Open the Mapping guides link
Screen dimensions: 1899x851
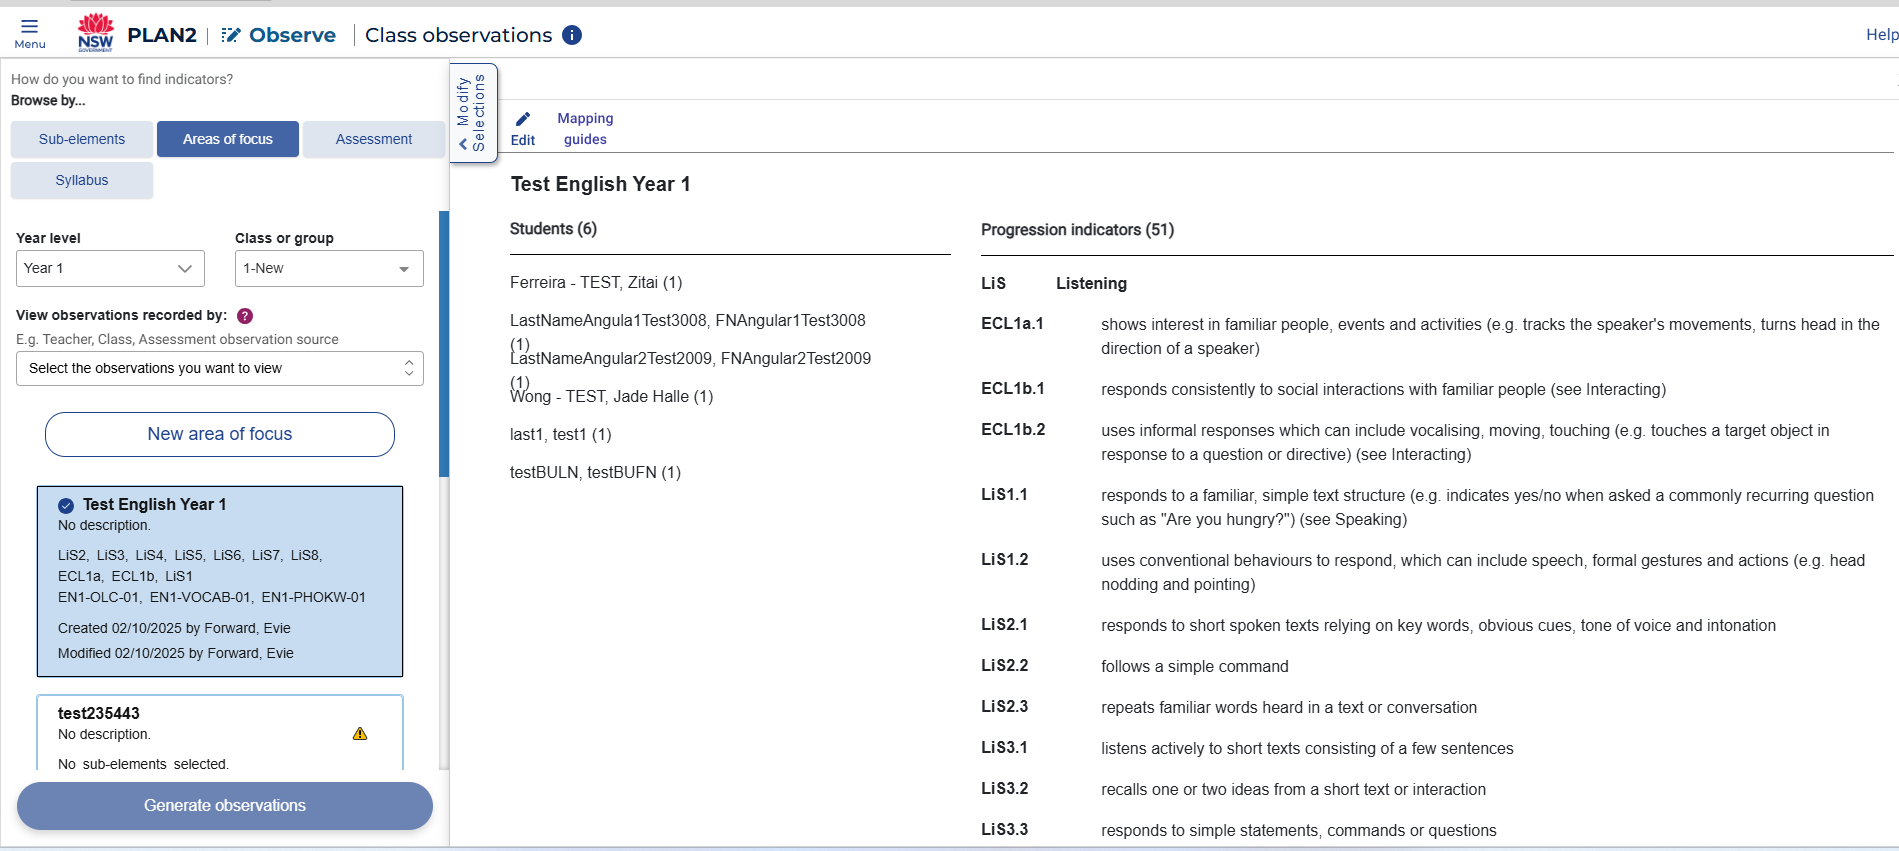pos(585,129)
